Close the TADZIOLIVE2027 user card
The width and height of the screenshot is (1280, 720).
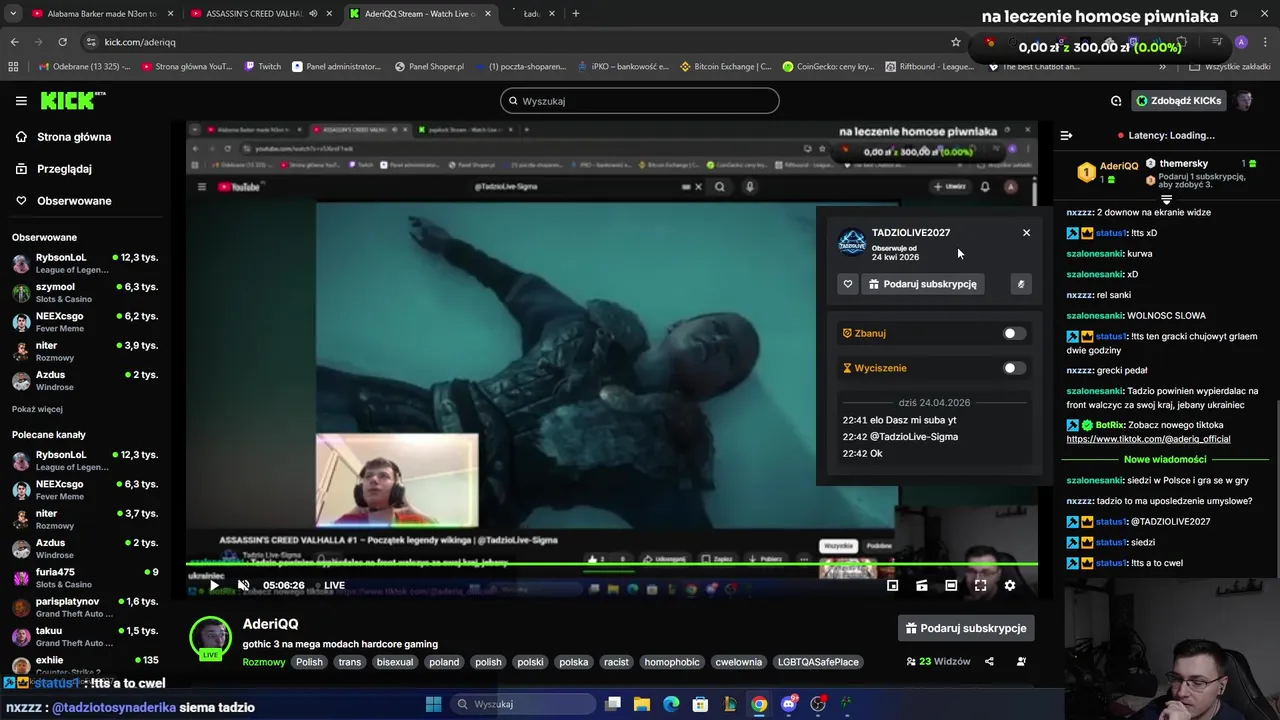tap(1026, 233)
